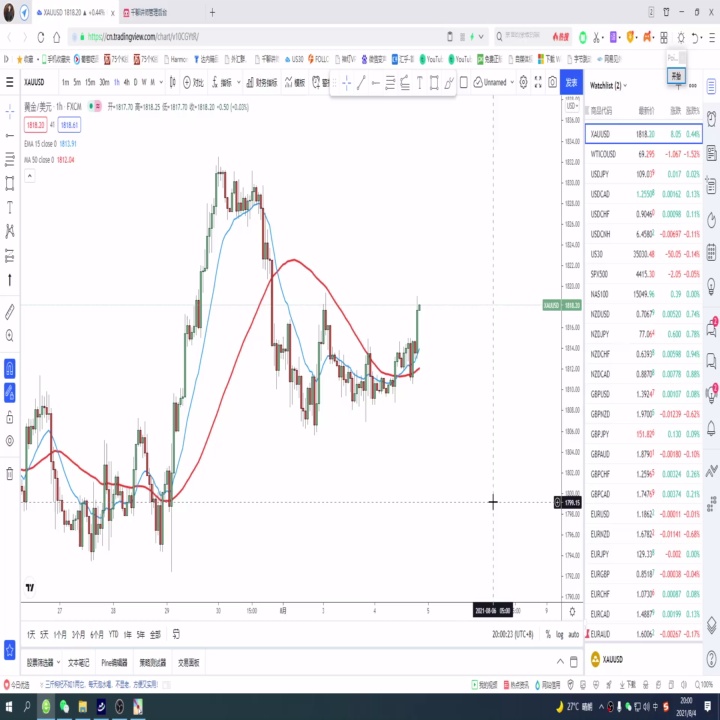This screenshot has width=720, height=720.
Task: Expand the Watchlist (2) dropdown
Action: (608, 85)
